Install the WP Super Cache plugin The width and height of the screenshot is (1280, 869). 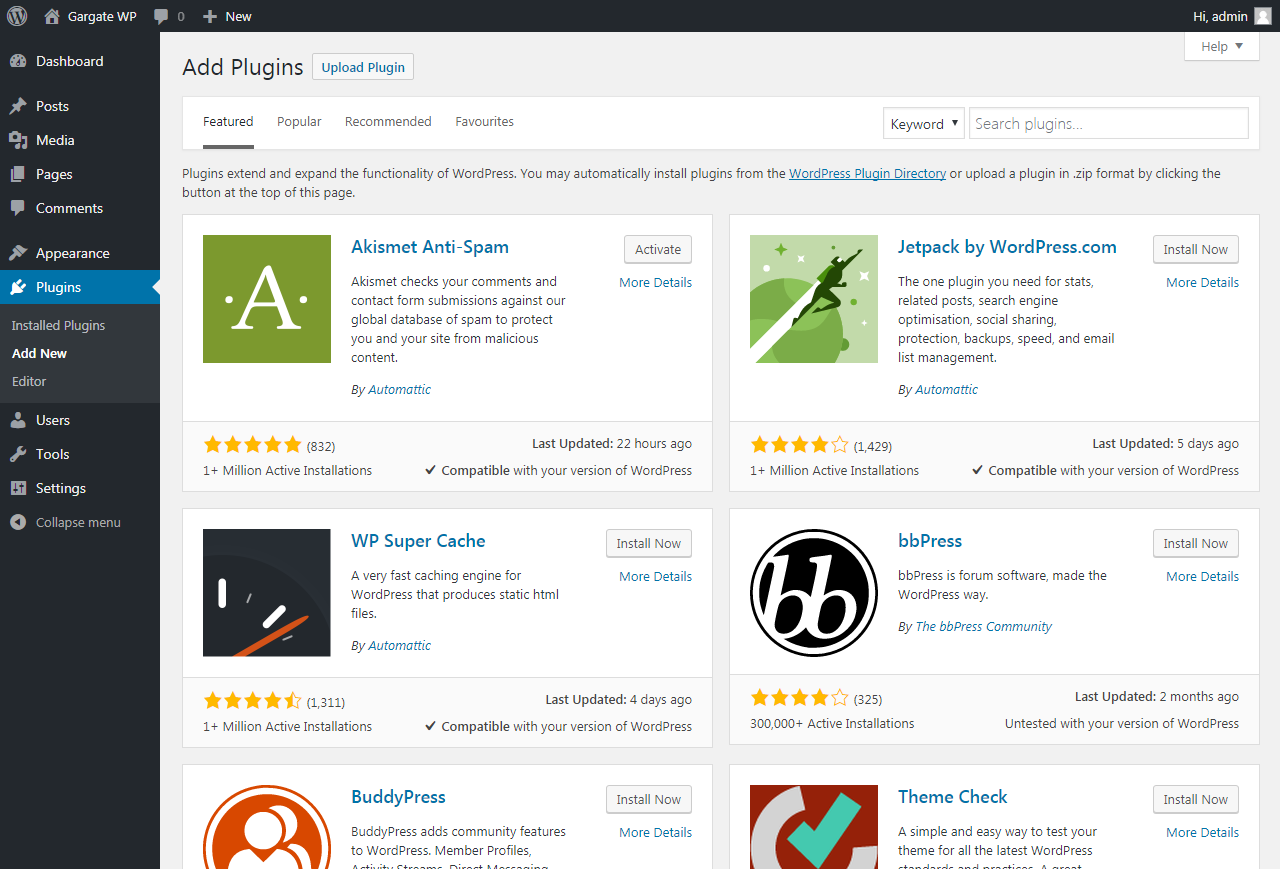(649, 544)
